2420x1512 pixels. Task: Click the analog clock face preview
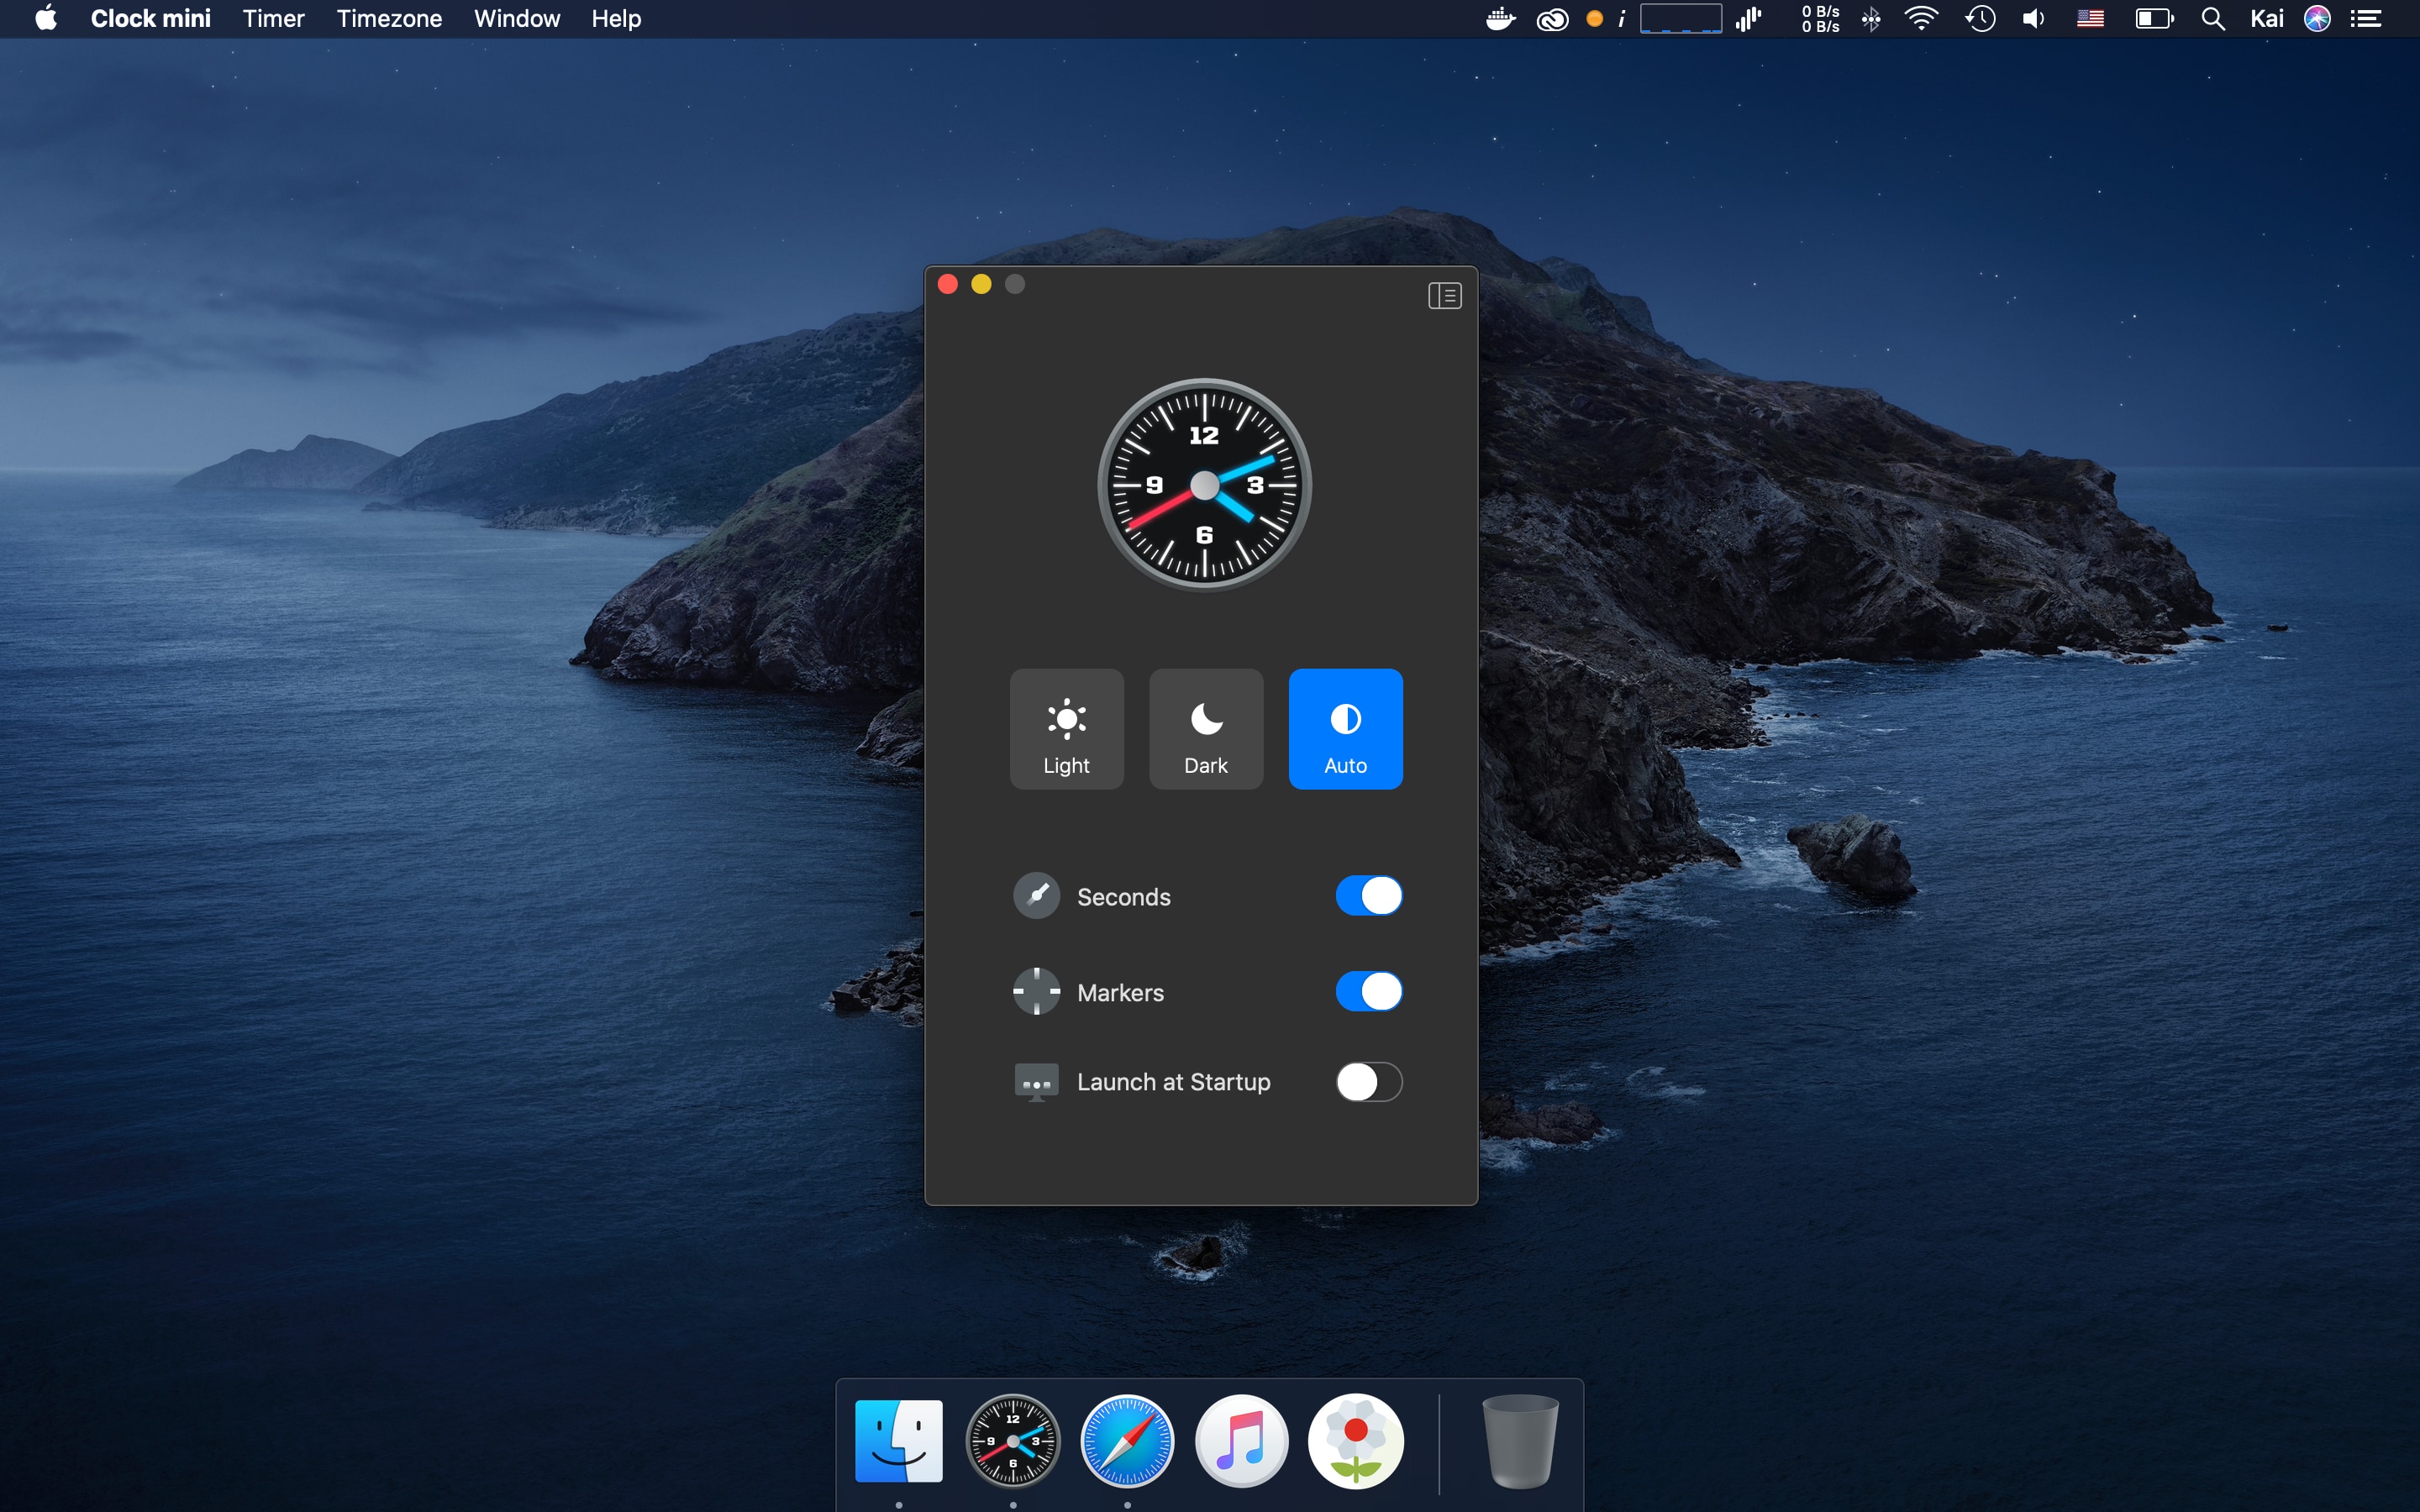point(1204,485)
